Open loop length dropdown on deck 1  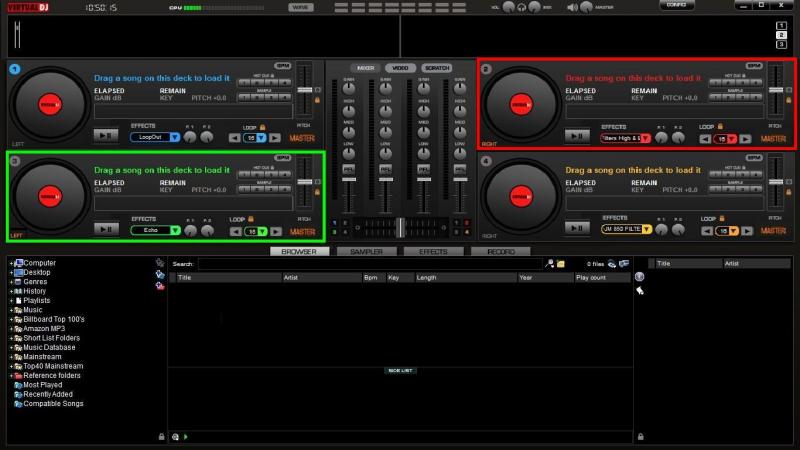(x=261, y=138)
